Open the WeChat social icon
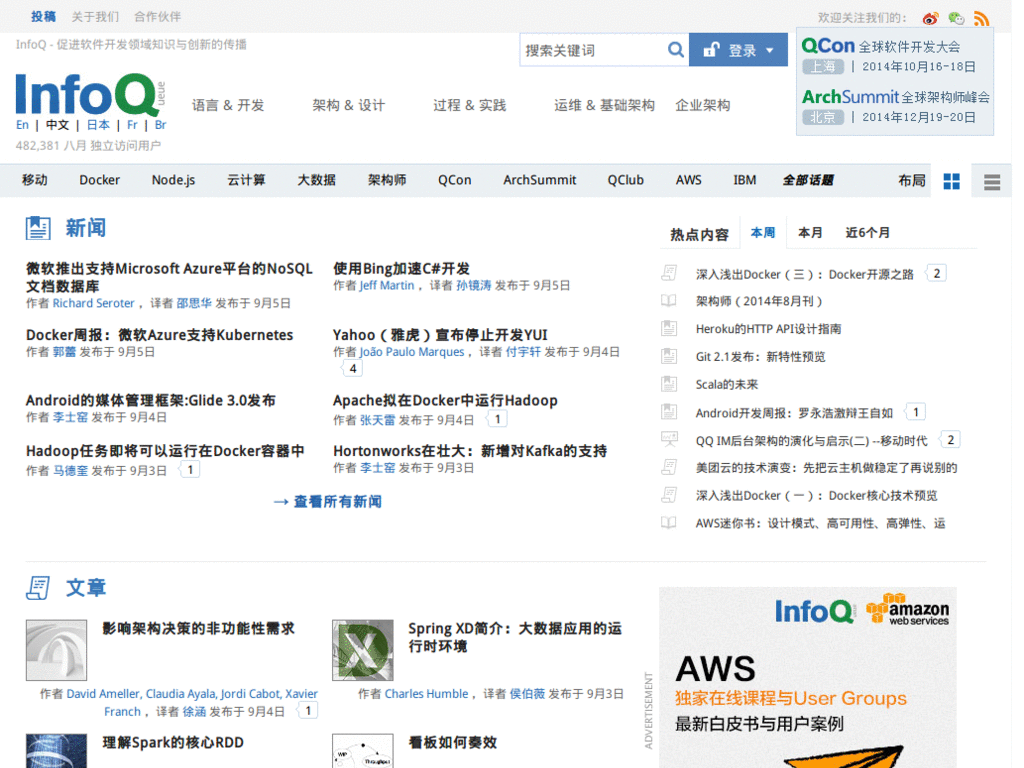This screenshot has height=768, width=1024. pyautogui.click(x=956, y=18)
